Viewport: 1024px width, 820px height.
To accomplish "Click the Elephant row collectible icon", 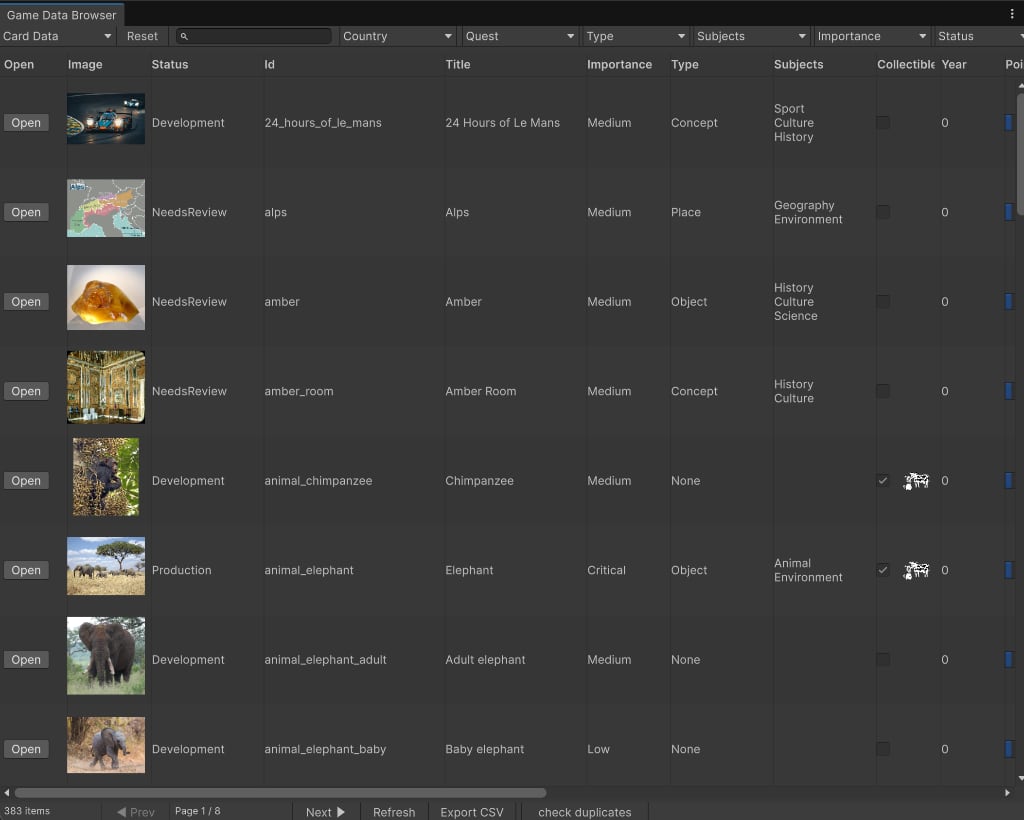I will (x=916, y=570).
